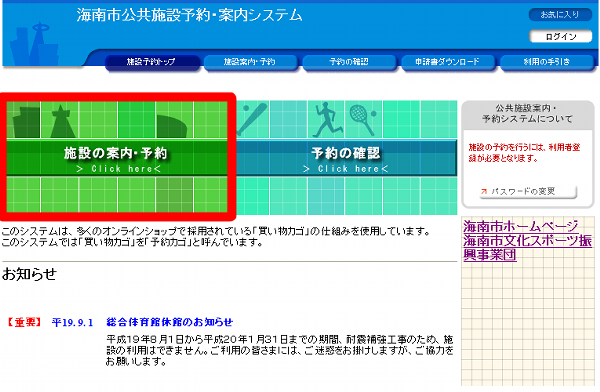
Task: Click the 平19.9.1 notice date
Action: click(x=72, y=322)
